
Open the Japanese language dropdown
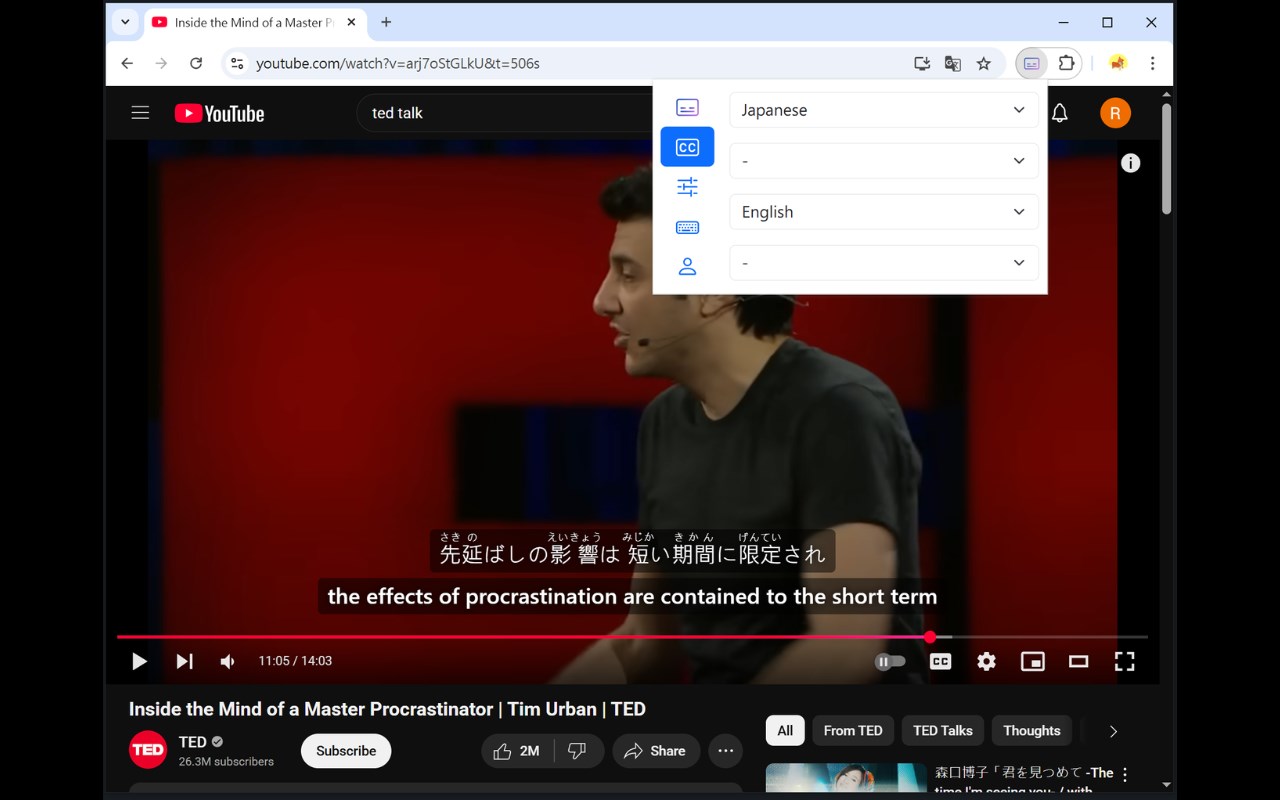coord(883,110)
